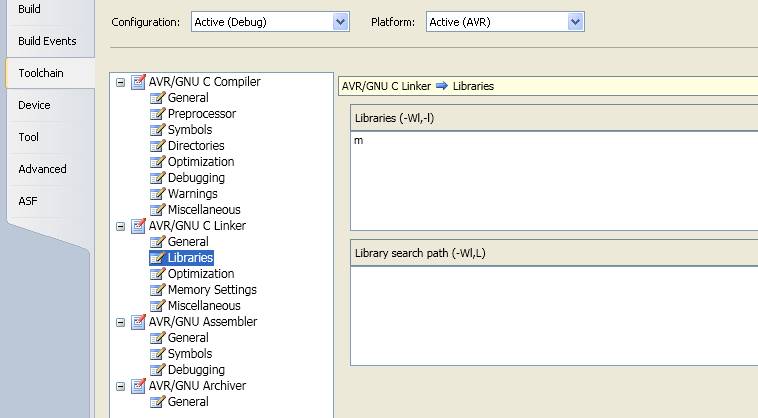This screenshot has width=758, height=418.
Task: Click the icon beside Directories
Action: [x=157, y=146]
